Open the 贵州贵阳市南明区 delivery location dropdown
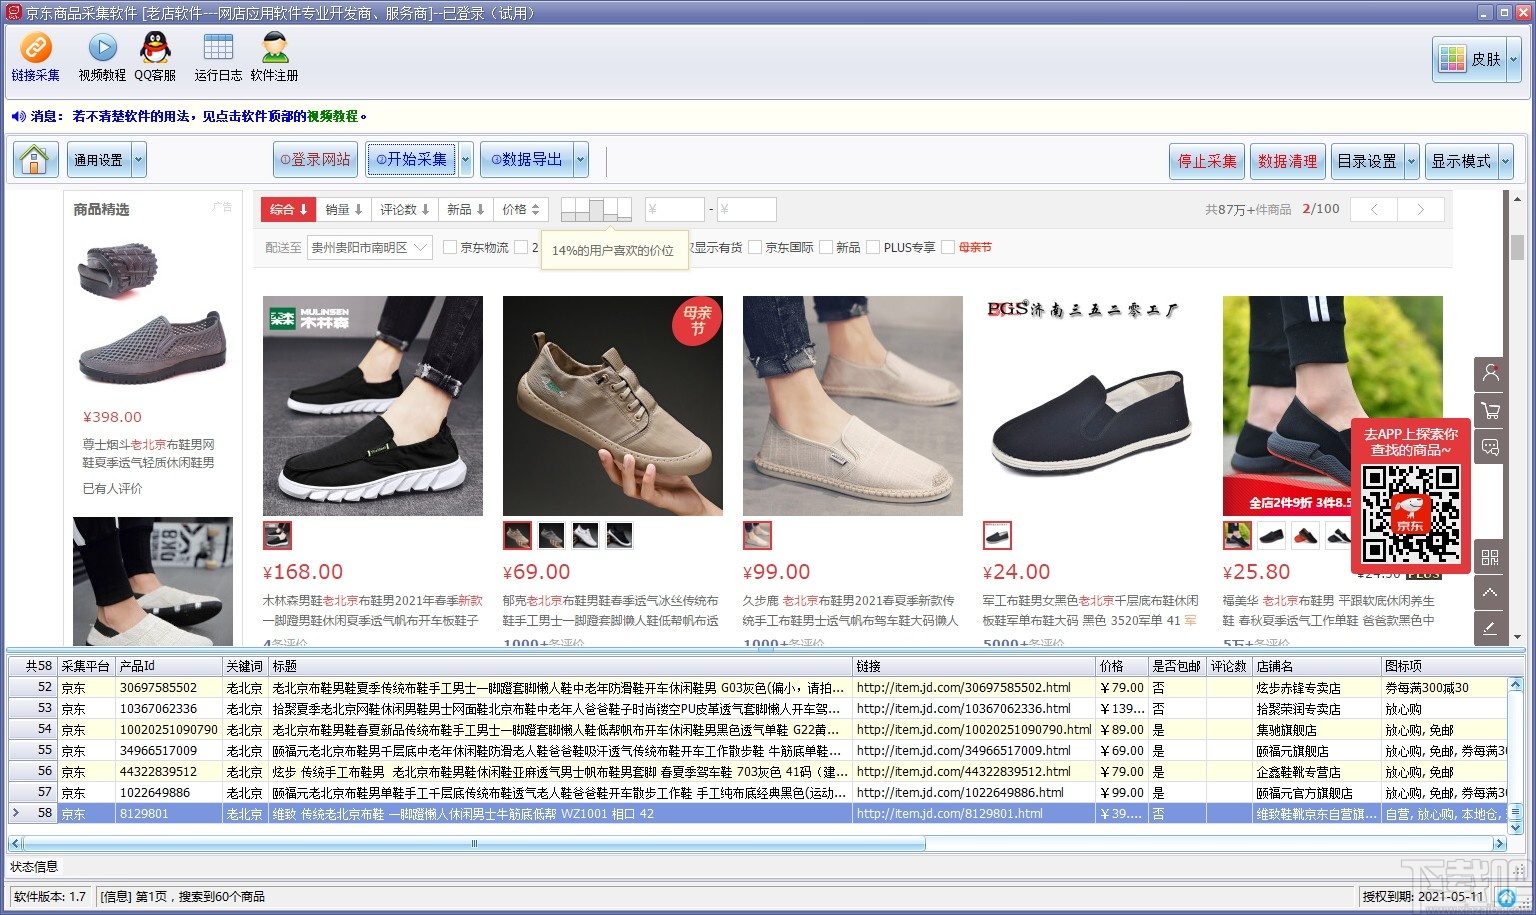This screenshot has height=915, width=1536. 369,247
